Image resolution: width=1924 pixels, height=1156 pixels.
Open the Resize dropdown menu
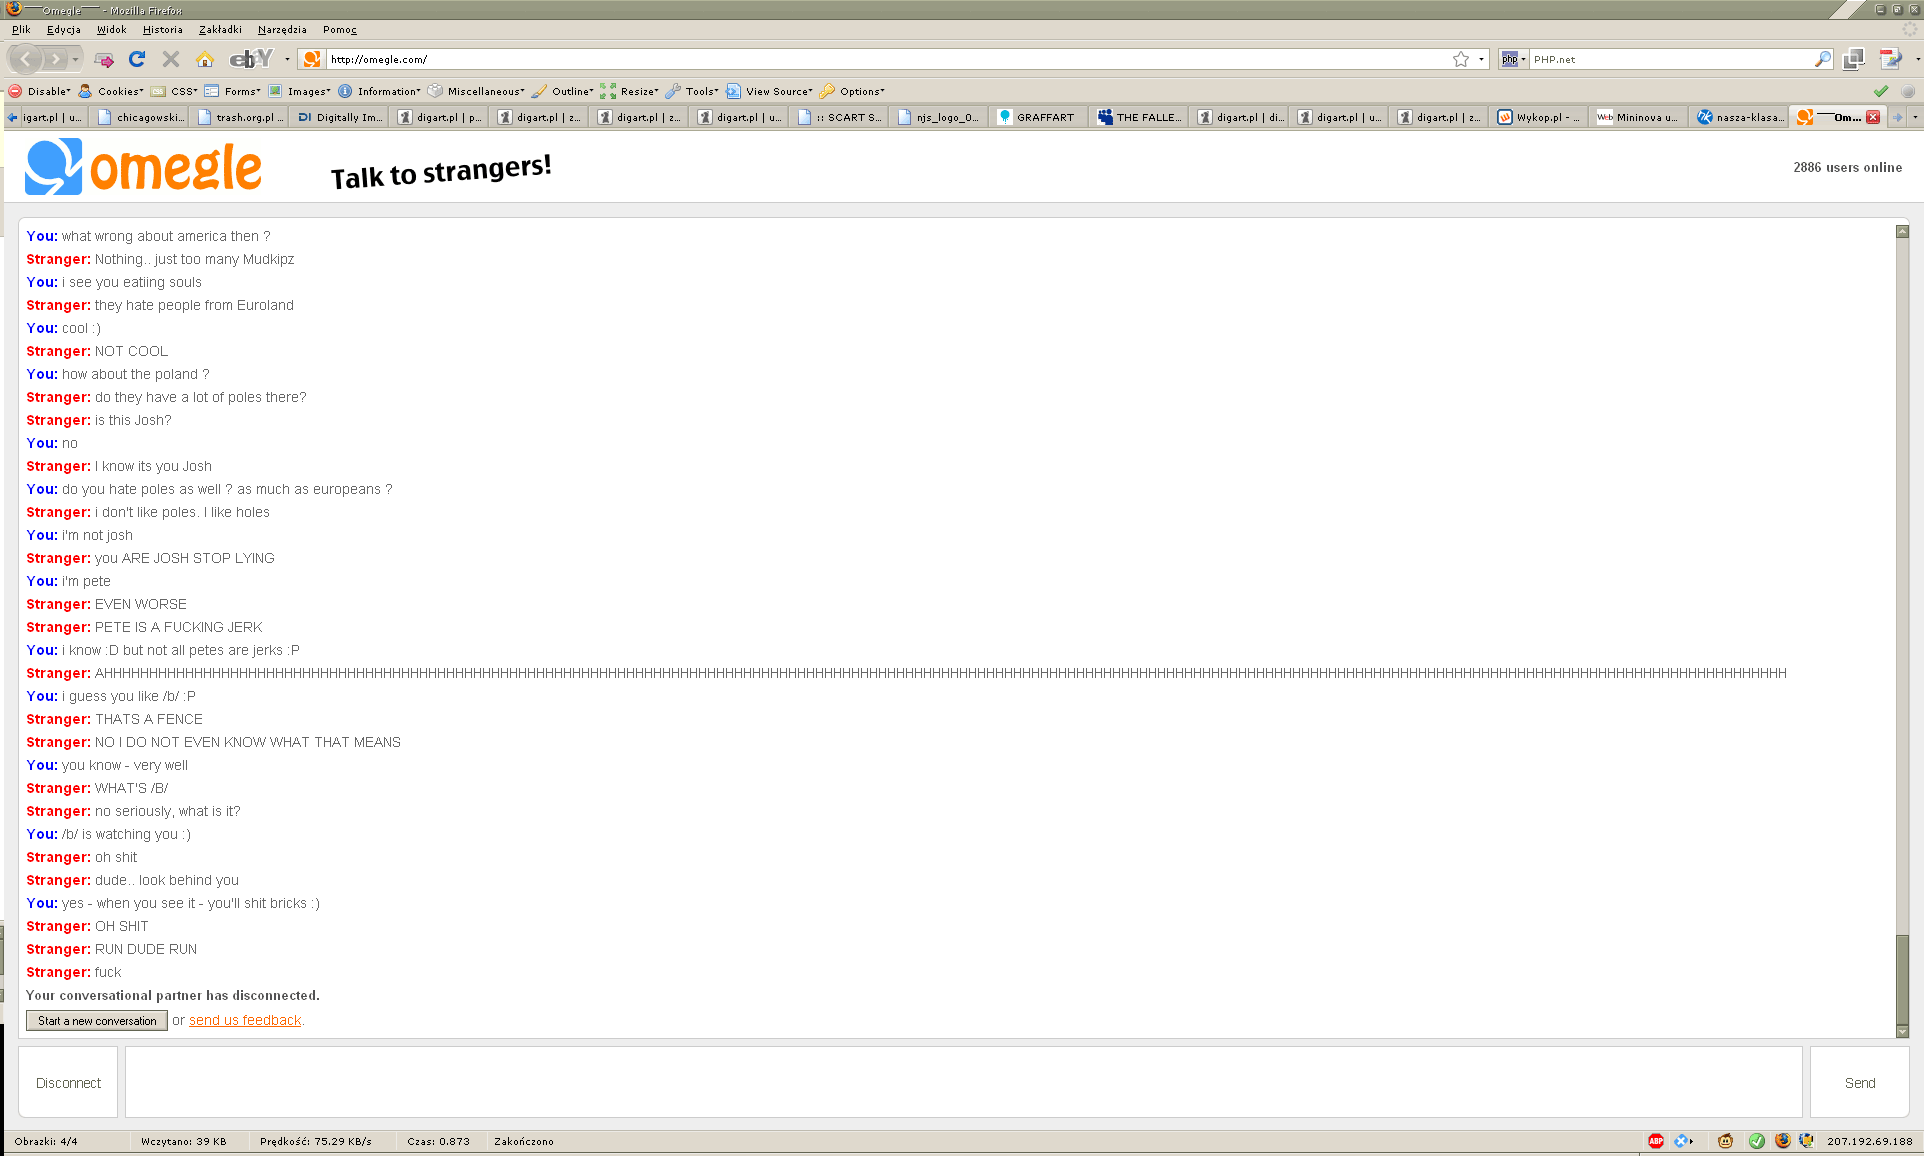[630, 91]
